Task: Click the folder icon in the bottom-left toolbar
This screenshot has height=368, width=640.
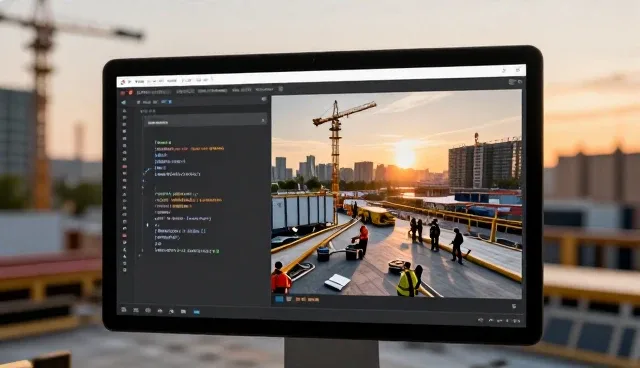Action: coord(184,311)
